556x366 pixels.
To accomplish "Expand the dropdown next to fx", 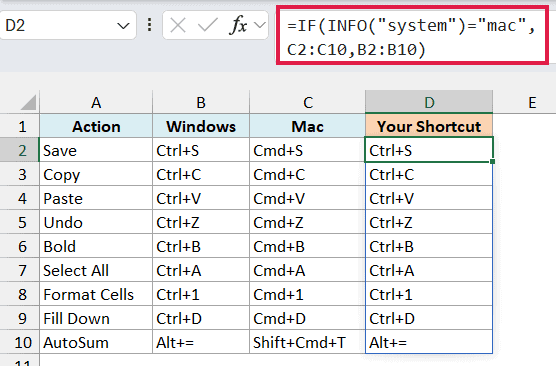I will point(260,26).
